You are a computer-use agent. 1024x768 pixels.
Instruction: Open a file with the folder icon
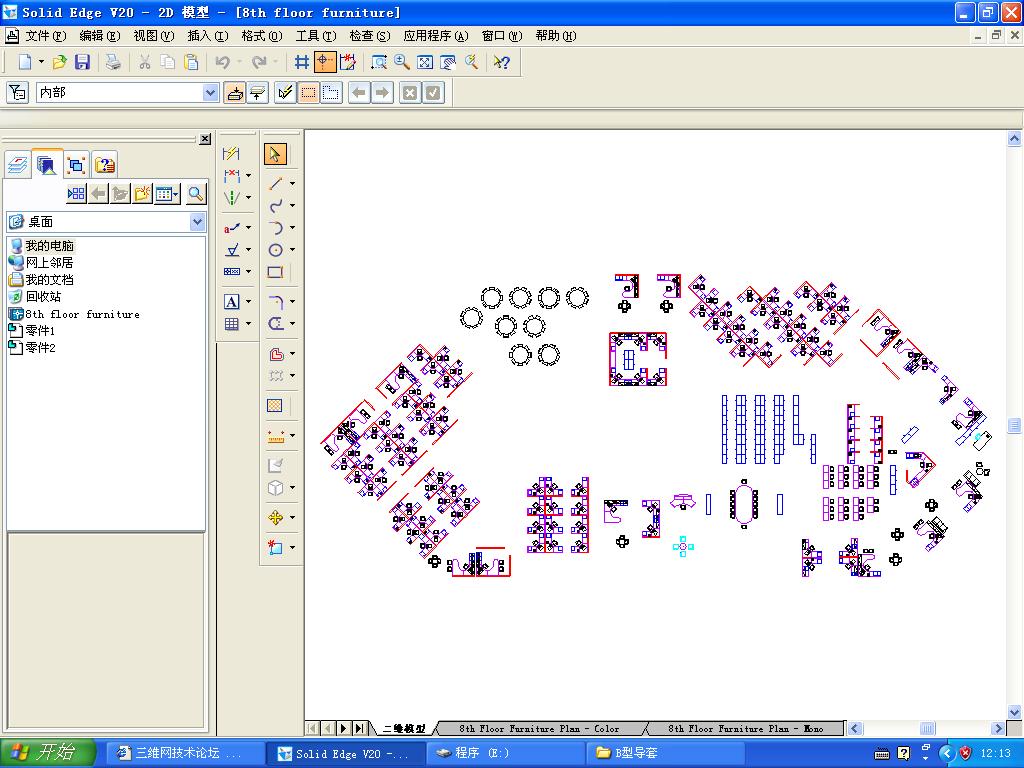click(59, 62)
